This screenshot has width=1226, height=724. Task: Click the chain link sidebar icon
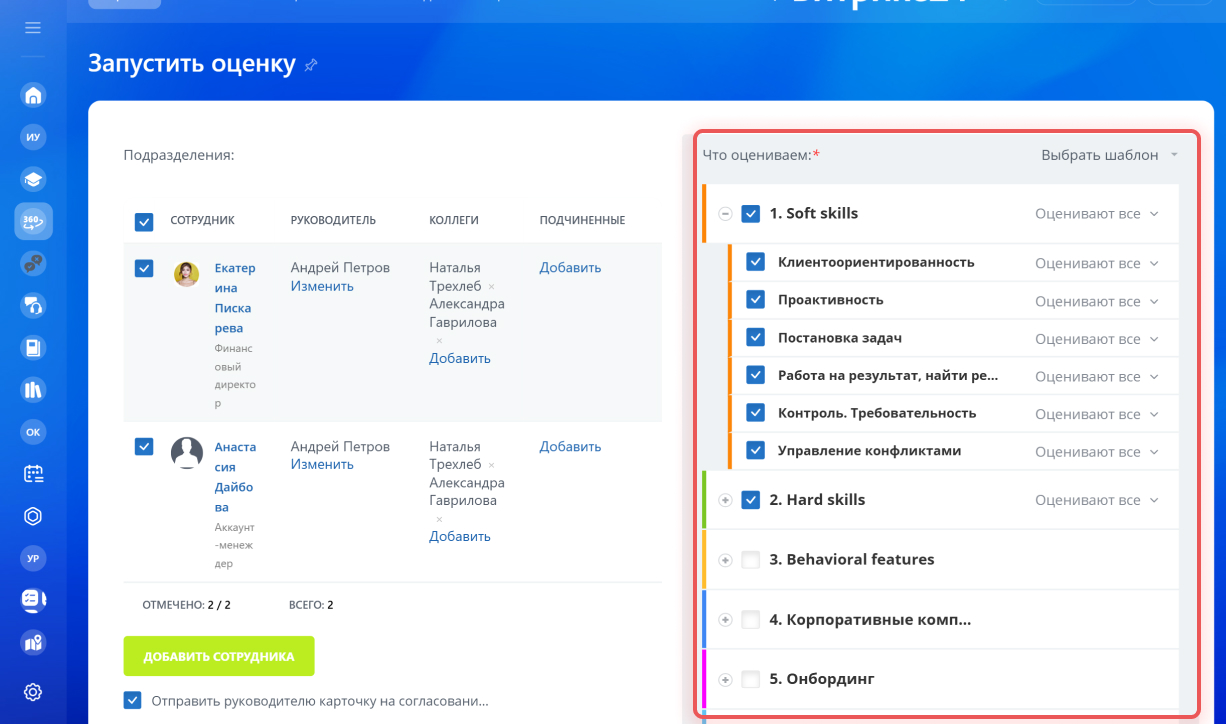(x=33, y=264)
